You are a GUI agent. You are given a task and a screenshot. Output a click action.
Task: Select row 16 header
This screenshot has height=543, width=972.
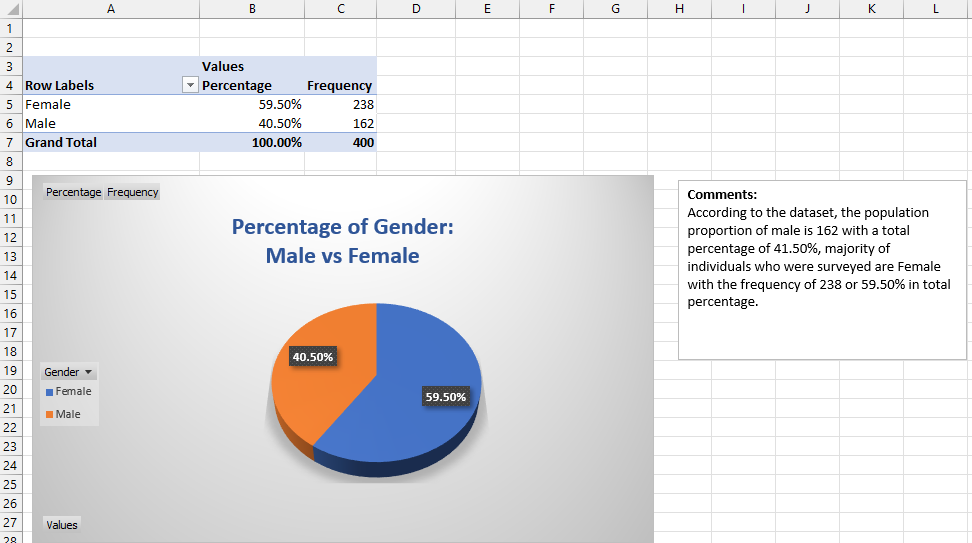[11, 314]
